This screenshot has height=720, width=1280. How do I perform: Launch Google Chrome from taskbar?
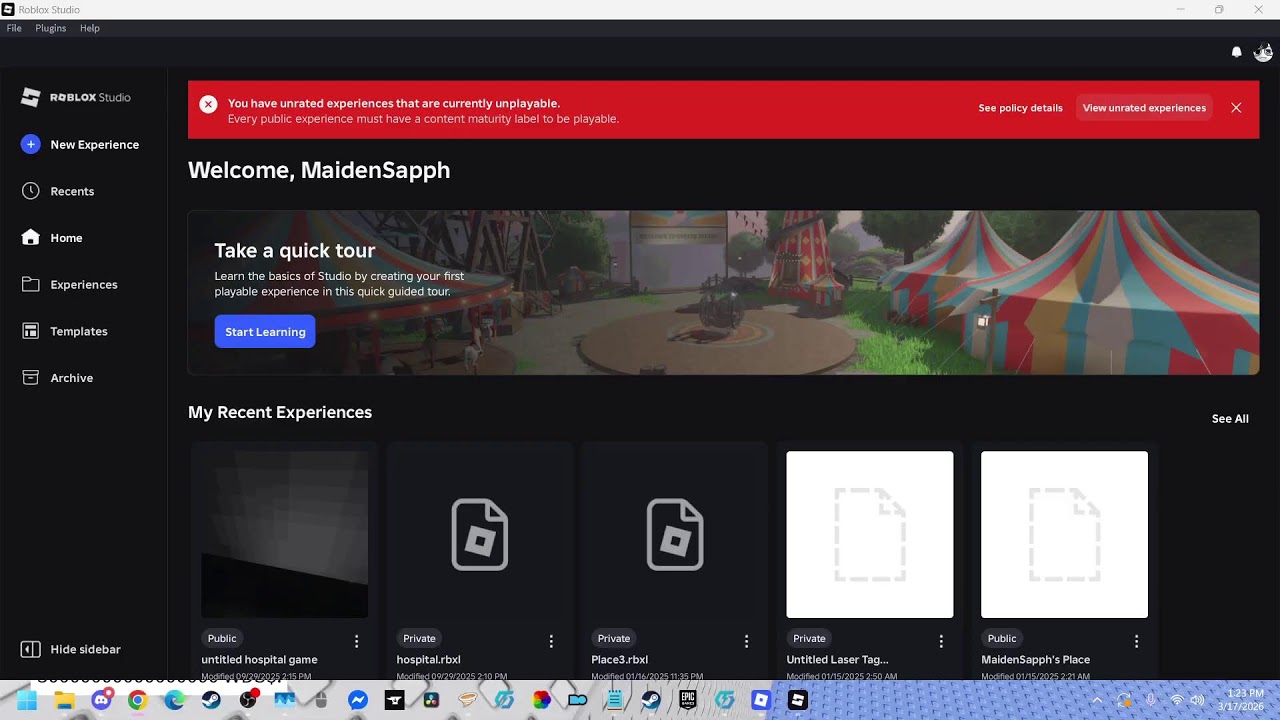coord(137,700)
